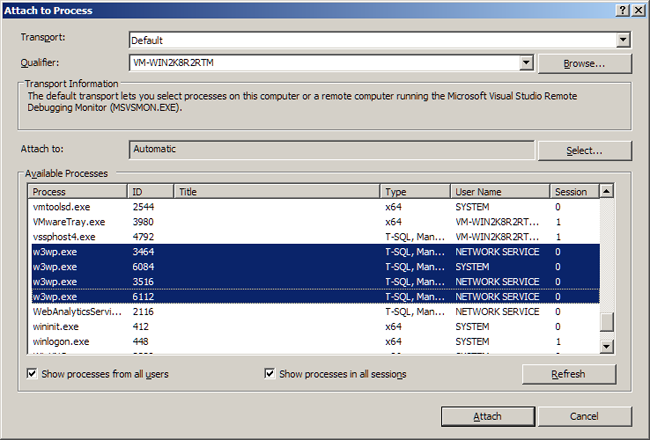Toggle Show processes from all users
Screen dimensions: 650x440
click(35, 374)
